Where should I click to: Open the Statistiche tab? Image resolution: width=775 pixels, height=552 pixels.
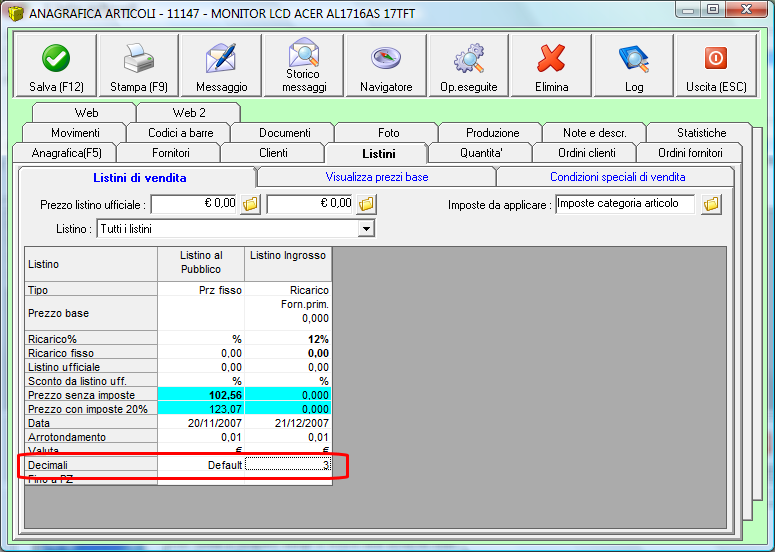click(x=701, y=133)
